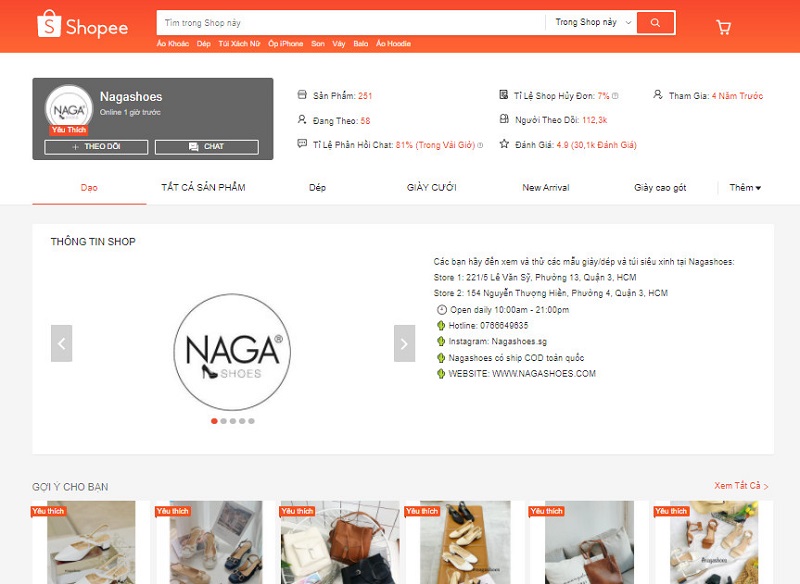Show previous shop banner slide arrow

61,343
